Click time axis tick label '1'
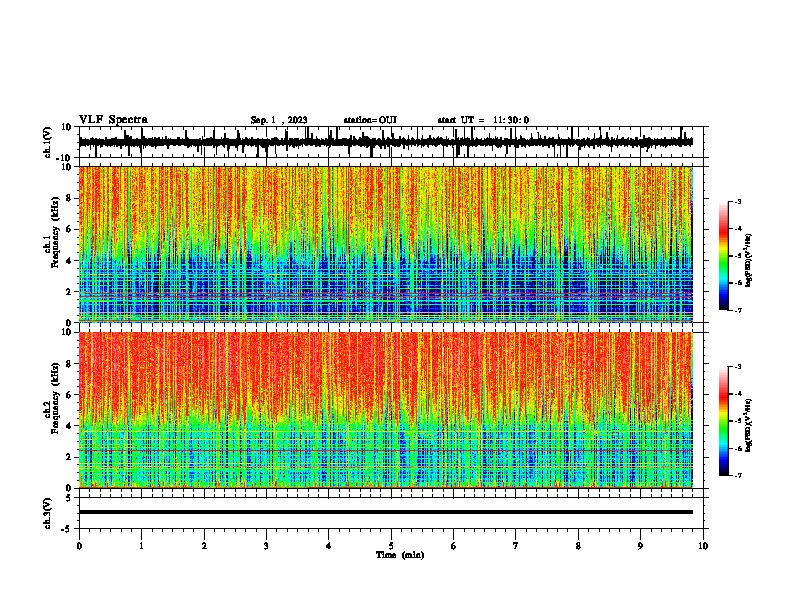 [141, 546]
